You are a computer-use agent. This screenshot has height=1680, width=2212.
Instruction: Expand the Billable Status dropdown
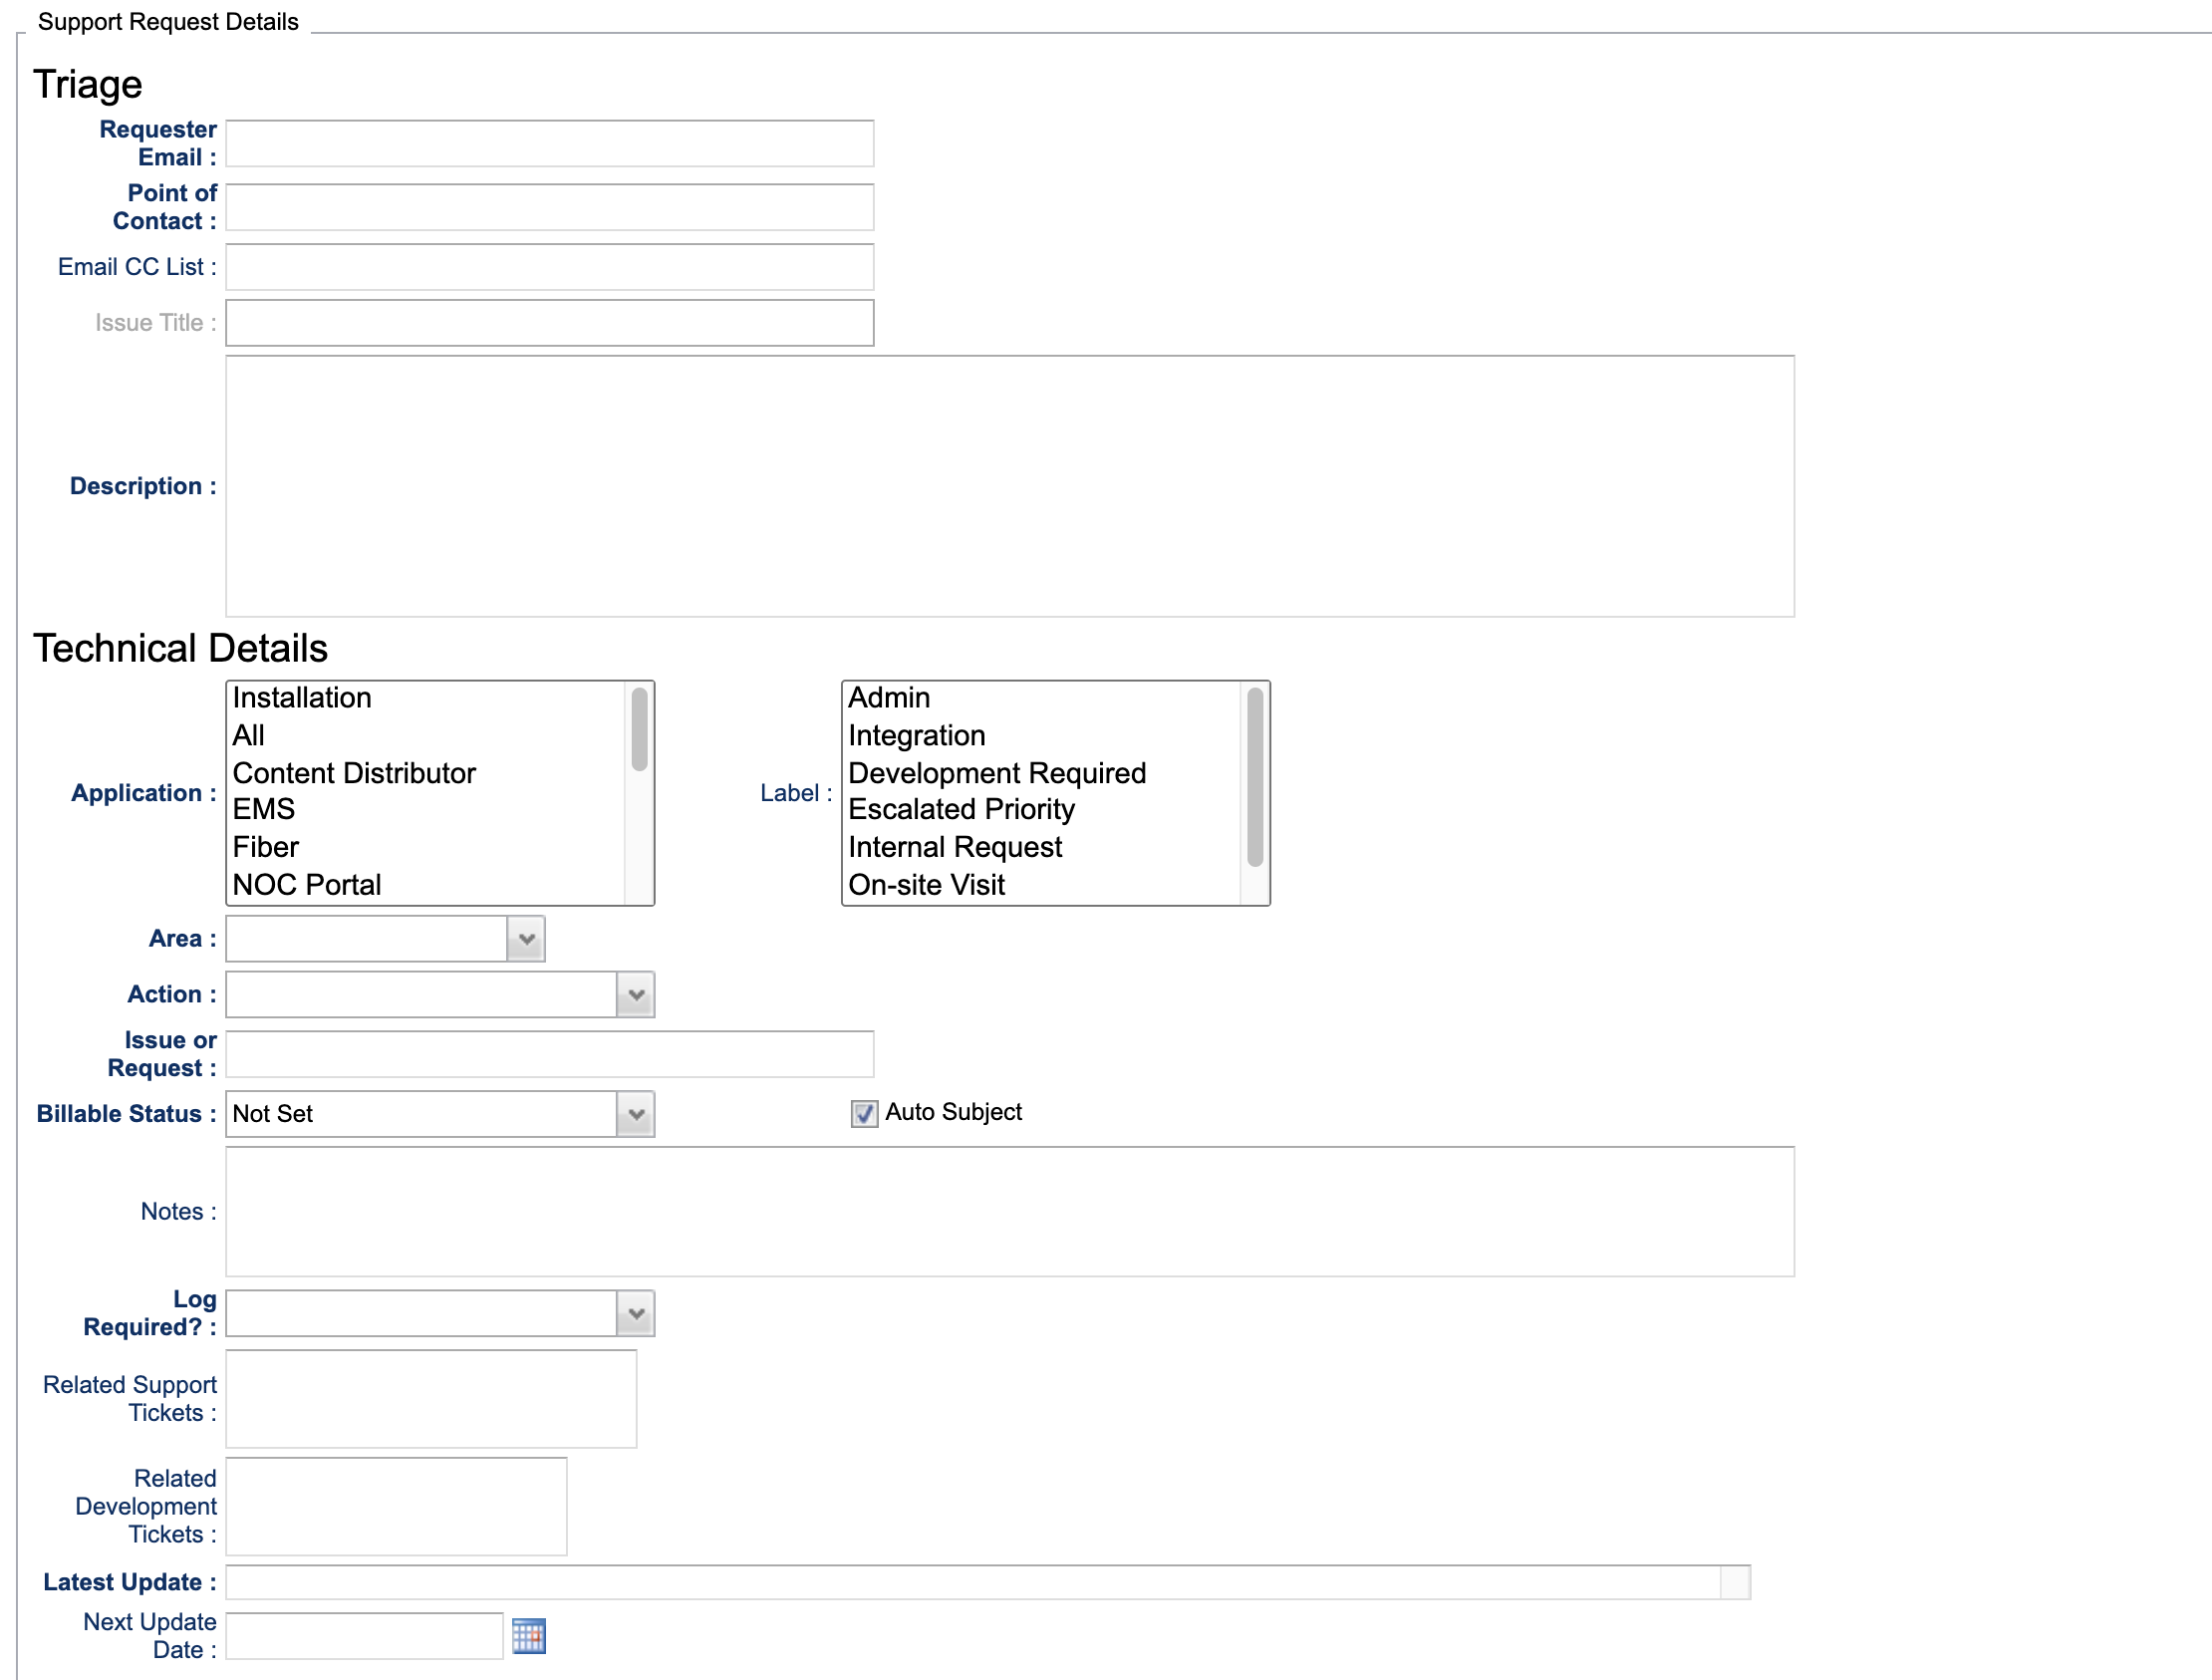pos(635,1114)
